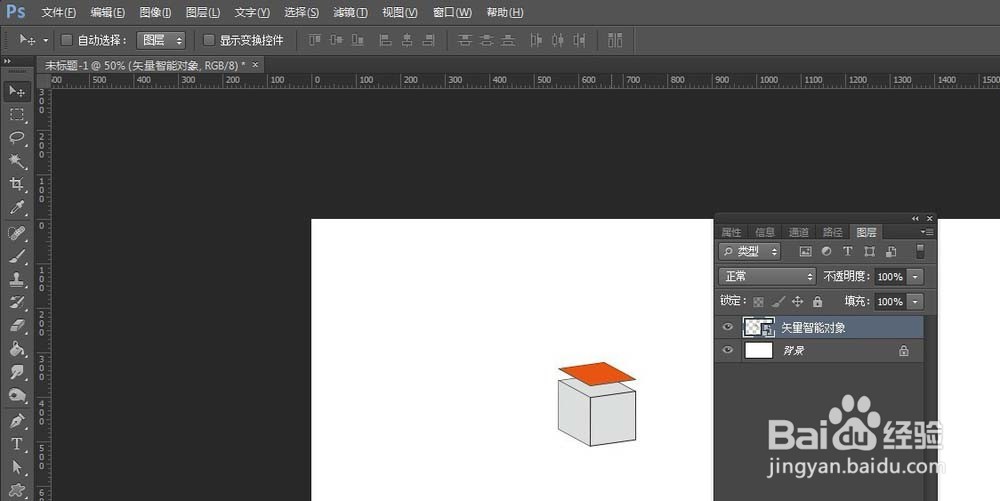Toggle filter for shape layers
Image resolution: width=1000 pixels, height=501 pixels.
click(869, 251)
